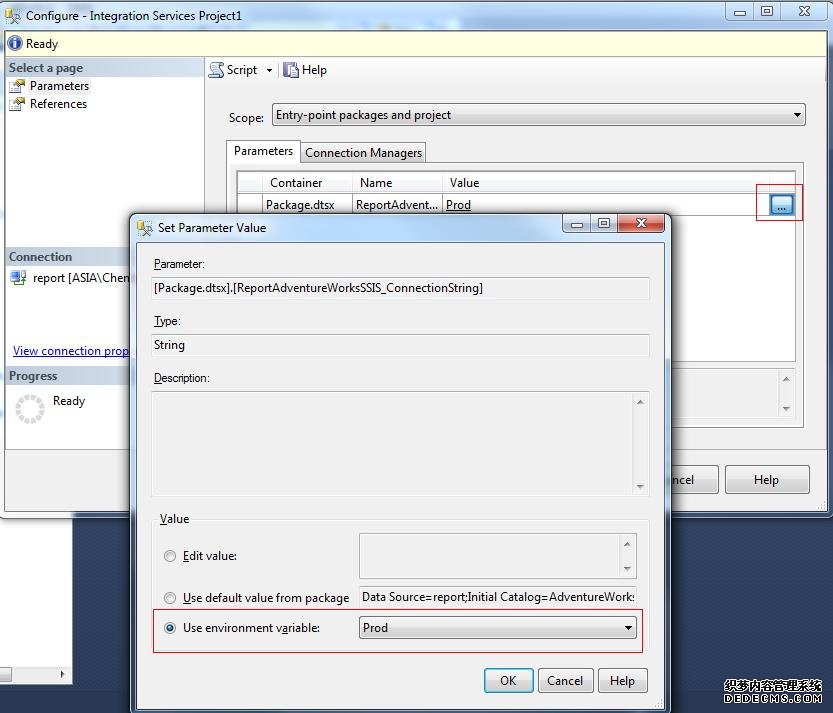Switch to the Parameters tab
Viewport: 833px width, 713px height.
[x=263, y=151]
